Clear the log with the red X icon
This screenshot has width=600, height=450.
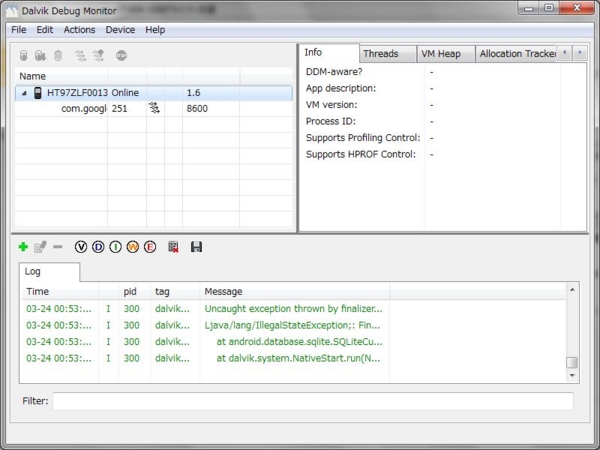(173, 247)
